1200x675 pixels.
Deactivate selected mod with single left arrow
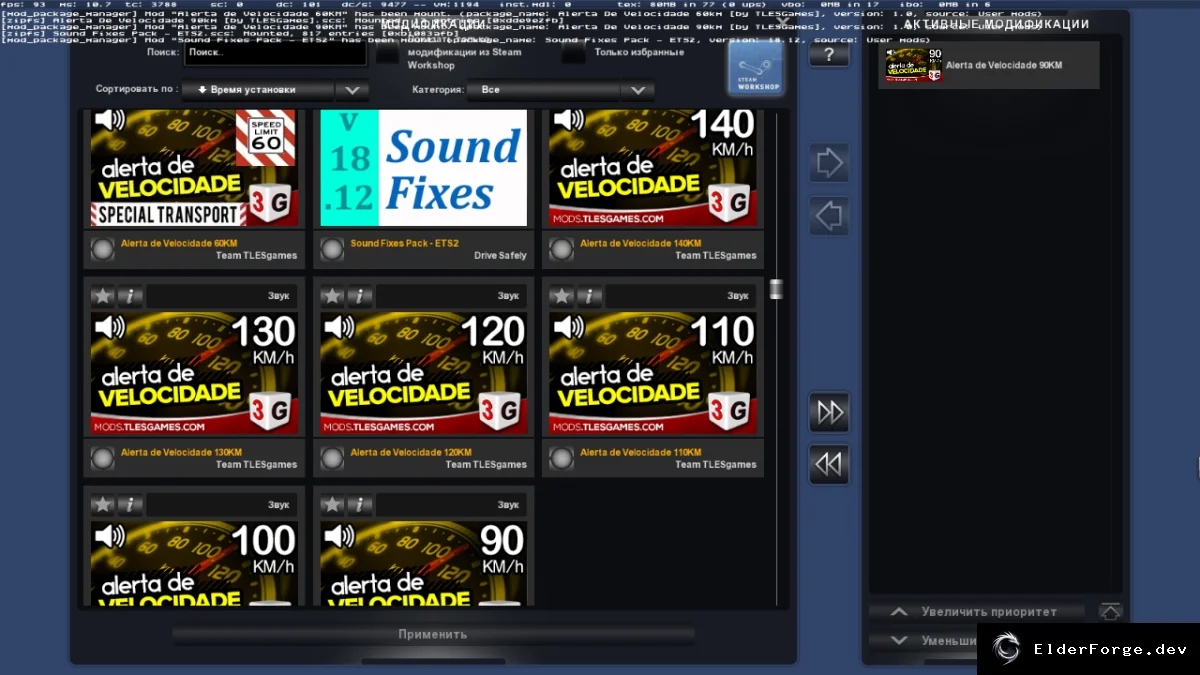tap(829, 215)
